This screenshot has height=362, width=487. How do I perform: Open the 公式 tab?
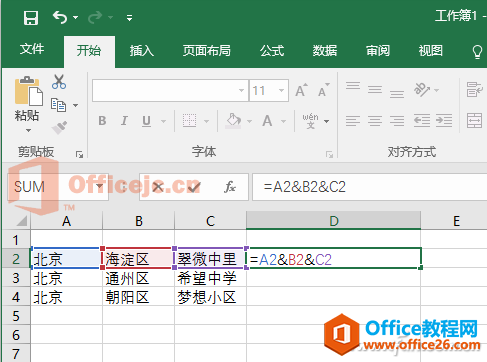click(272, 51)
